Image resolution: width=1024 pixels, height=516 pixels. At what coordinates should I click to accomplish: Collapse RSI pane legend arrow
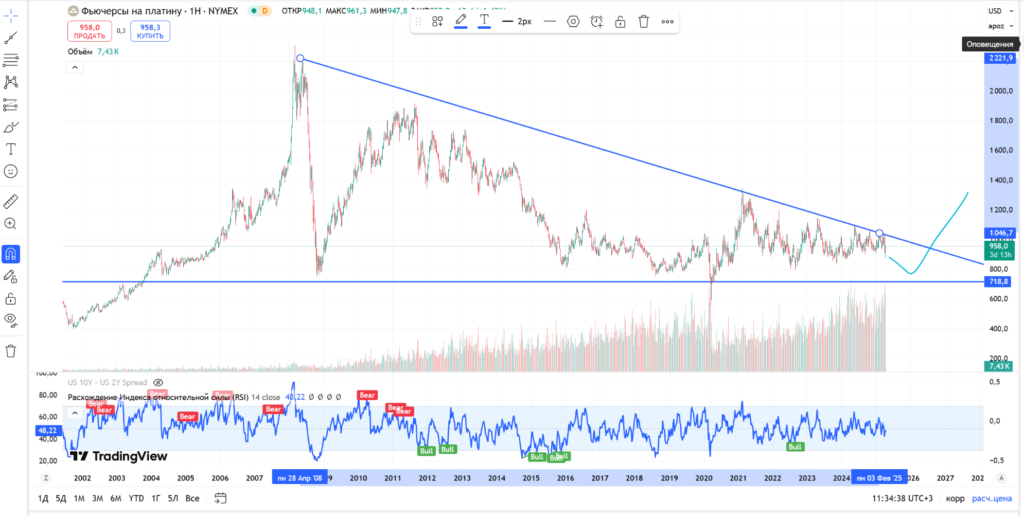[74, 413]
